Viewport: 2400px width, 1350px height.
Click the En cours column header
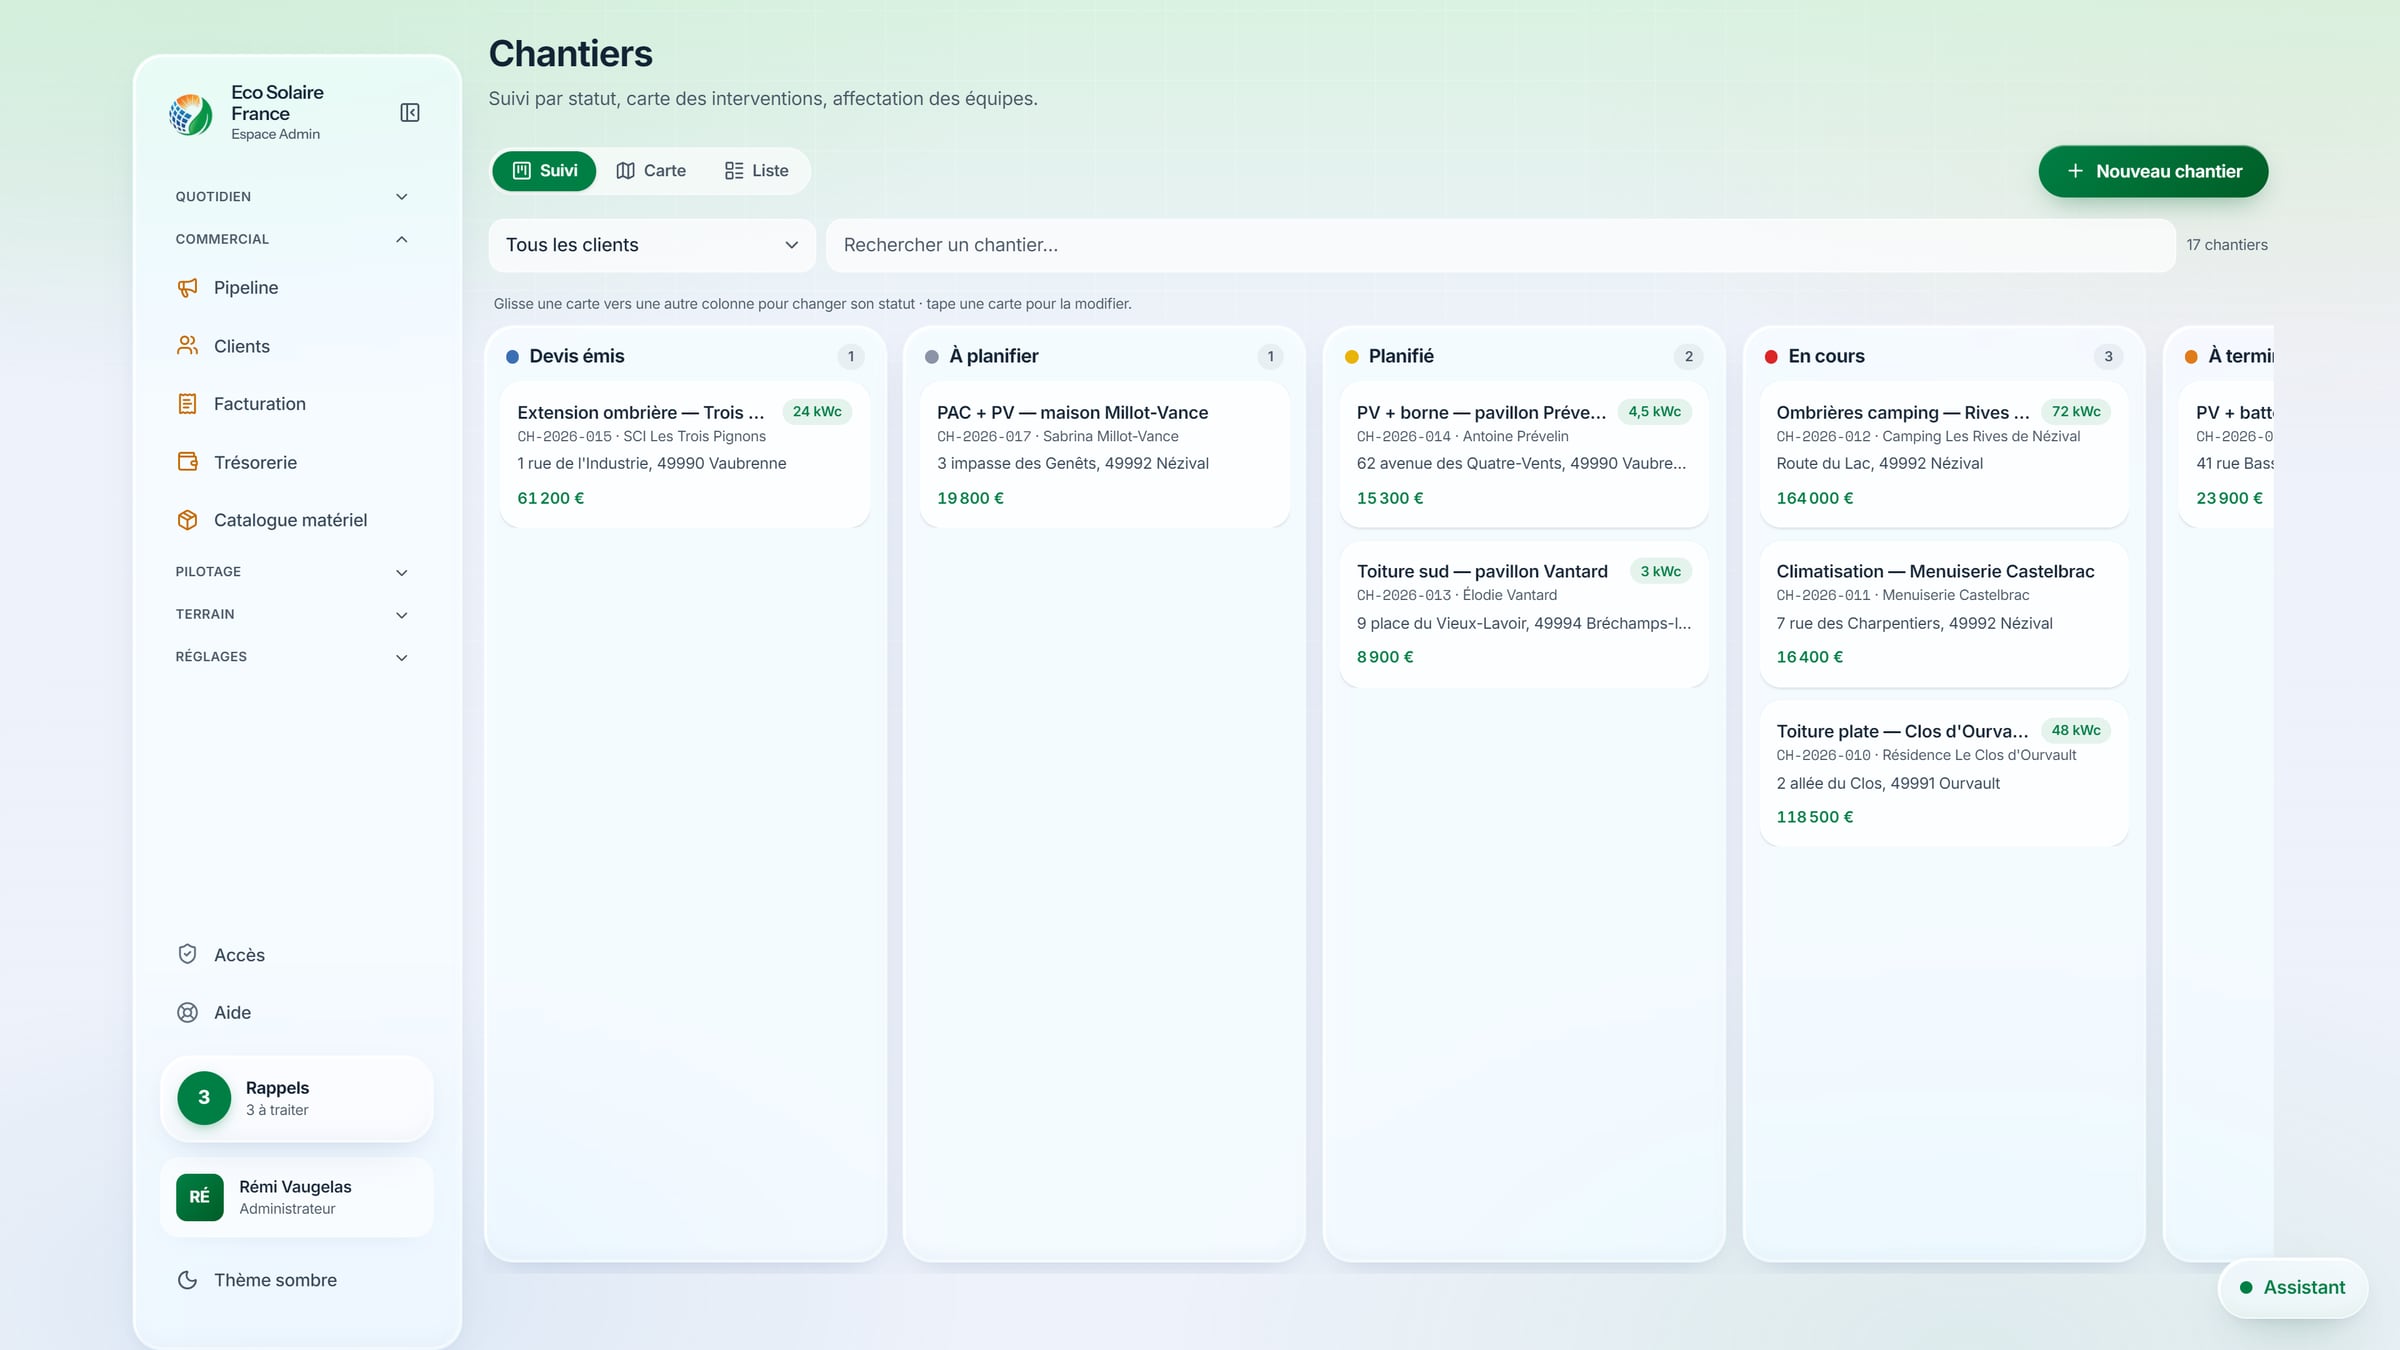coord(1943,356)
